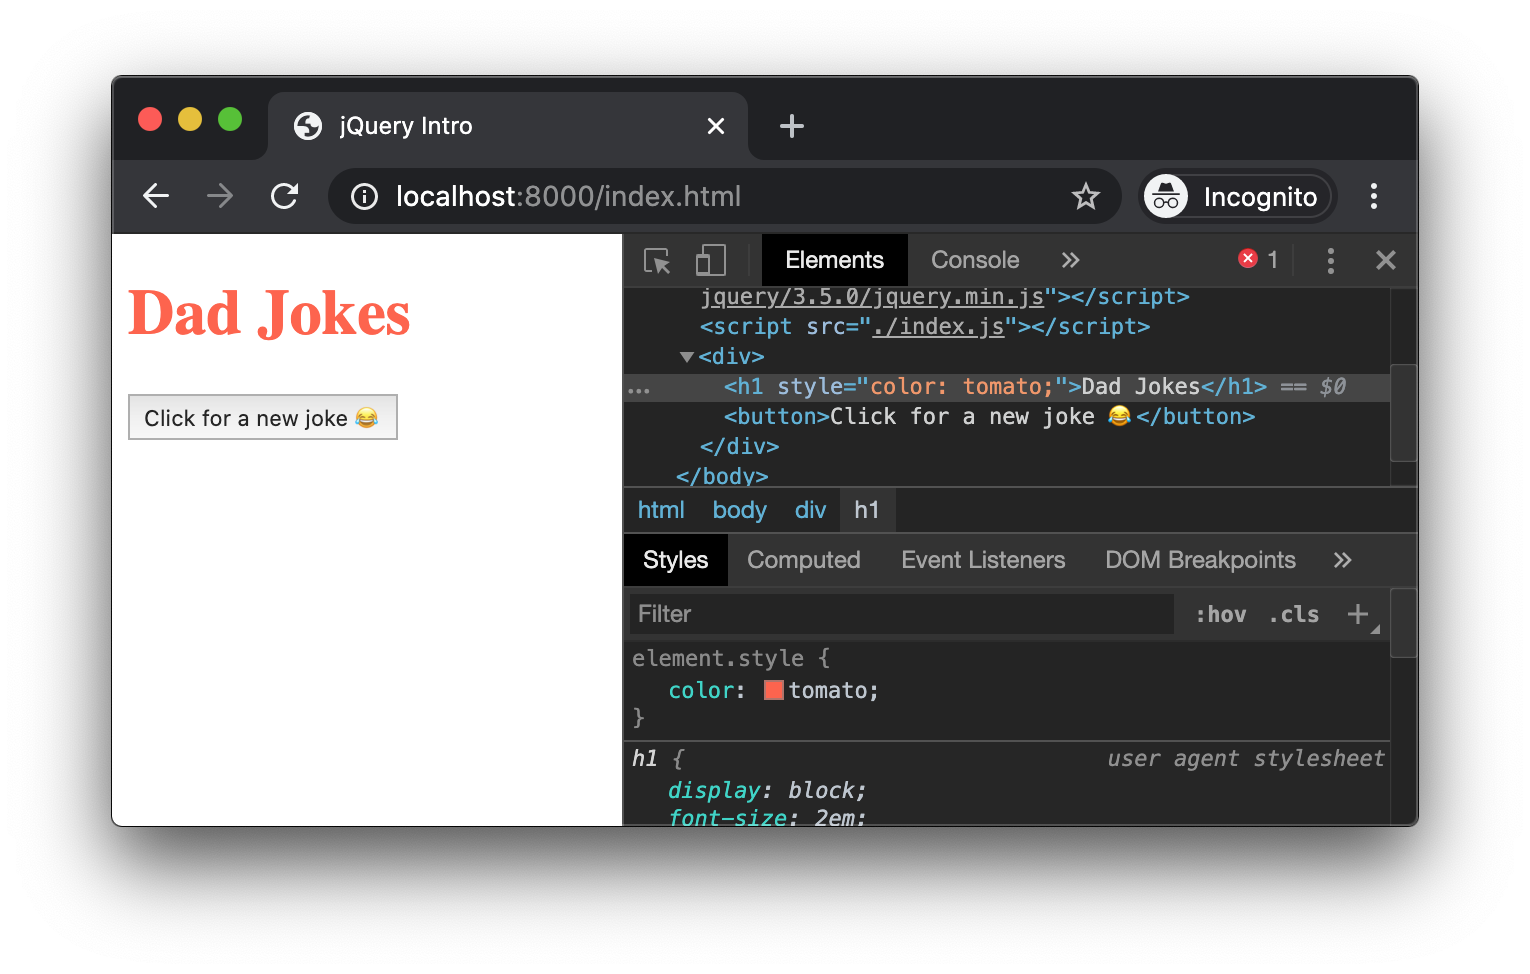Toggle the :hov pseudo-class panel
1530x974 pixels.
tap(1220, 614)
